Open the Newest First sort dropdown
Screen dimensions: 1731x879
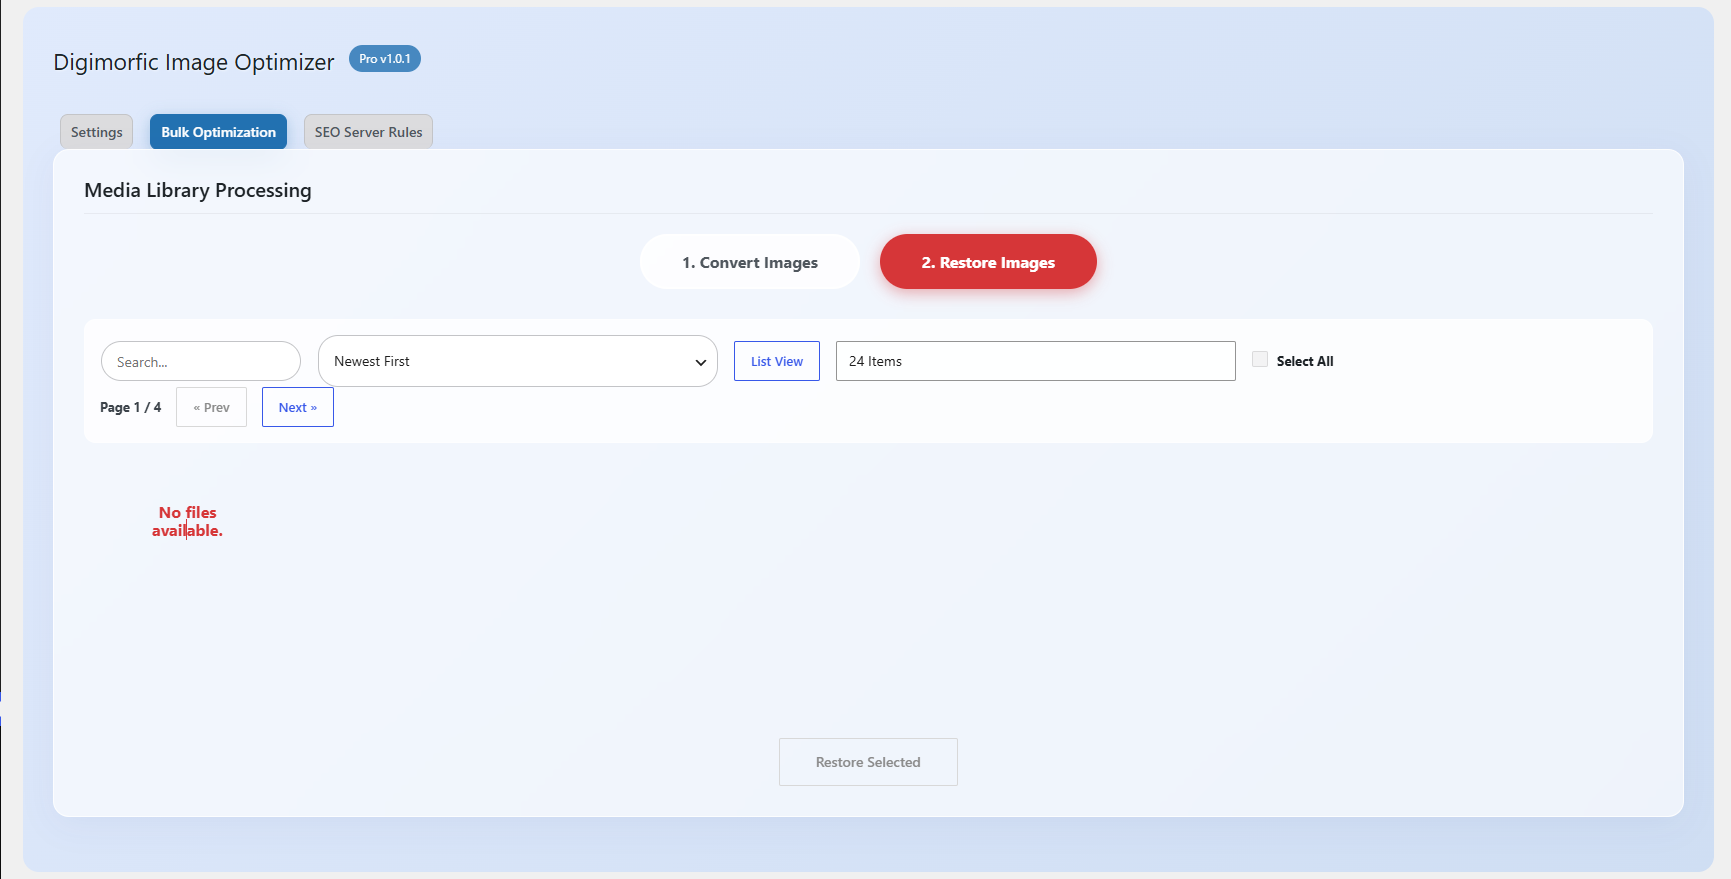pyautogui.click(x=518, y=361)
